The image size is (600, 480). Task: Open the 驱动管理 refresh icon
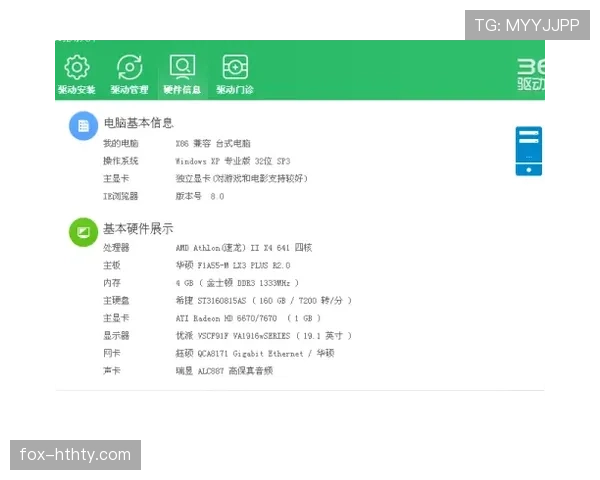[x=130, y=68]
